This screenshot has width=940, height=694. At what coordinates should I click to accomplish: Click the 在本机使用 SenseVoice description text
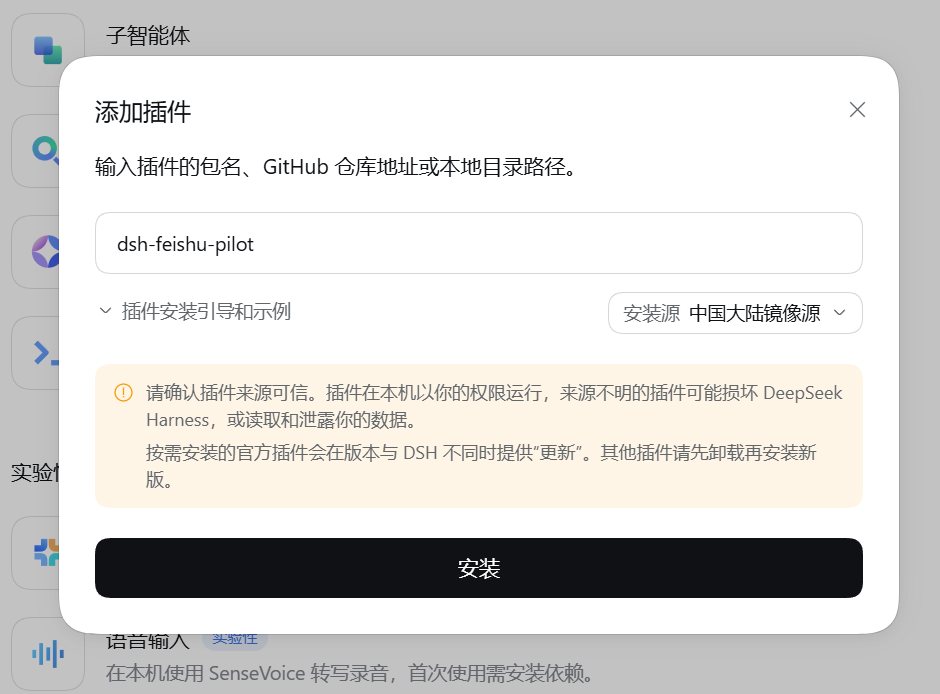(x=350, y=673)
